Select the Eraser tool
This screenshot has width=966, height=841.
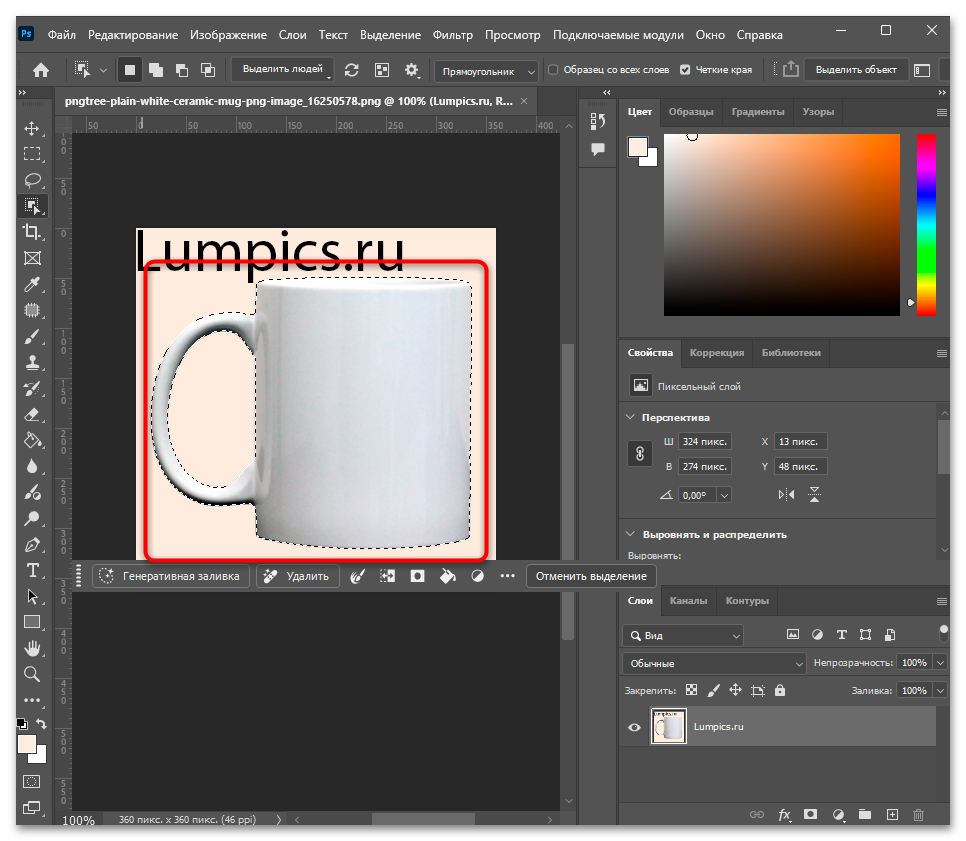point(32,415)
